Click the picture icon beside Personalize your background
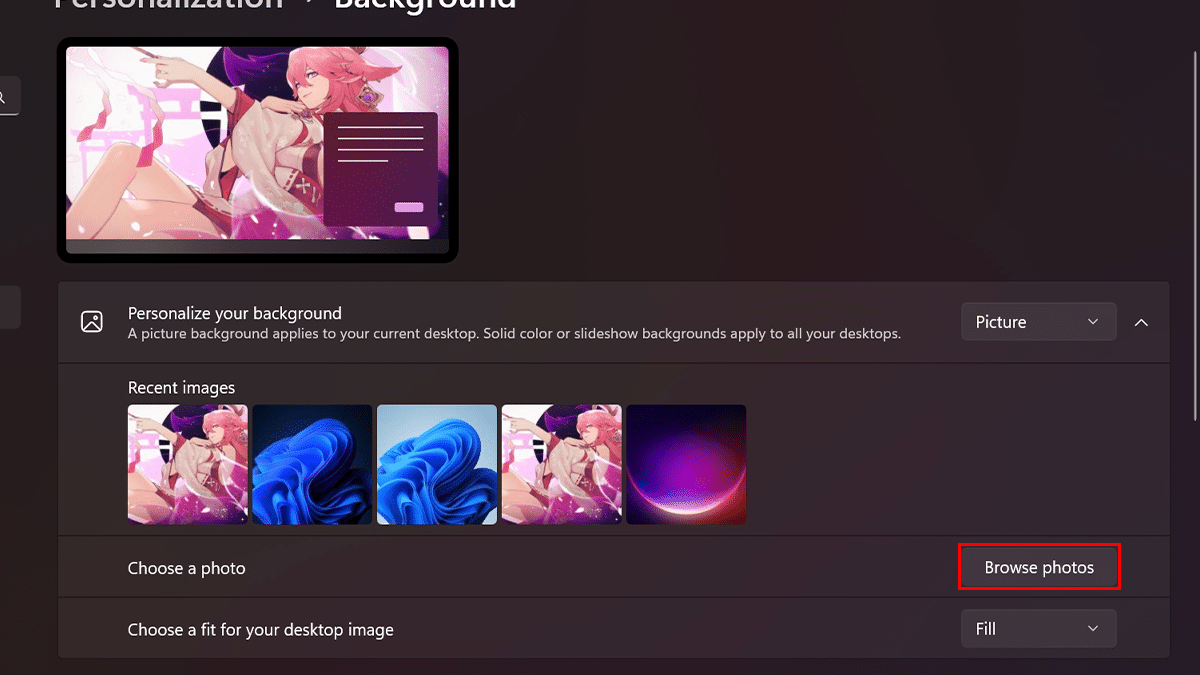 92,322
